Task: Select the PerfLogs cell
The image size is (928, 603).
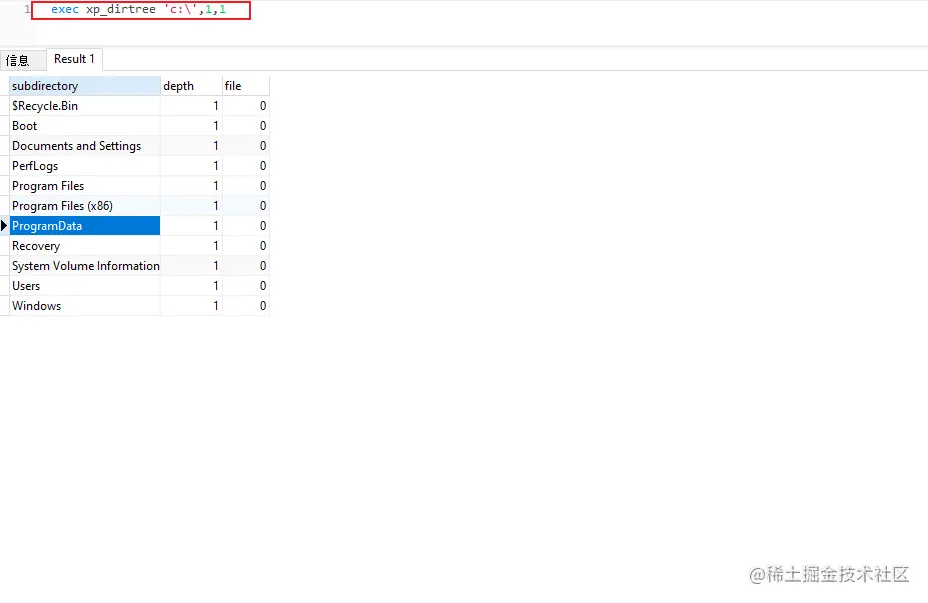Action: tap(85, 166)
